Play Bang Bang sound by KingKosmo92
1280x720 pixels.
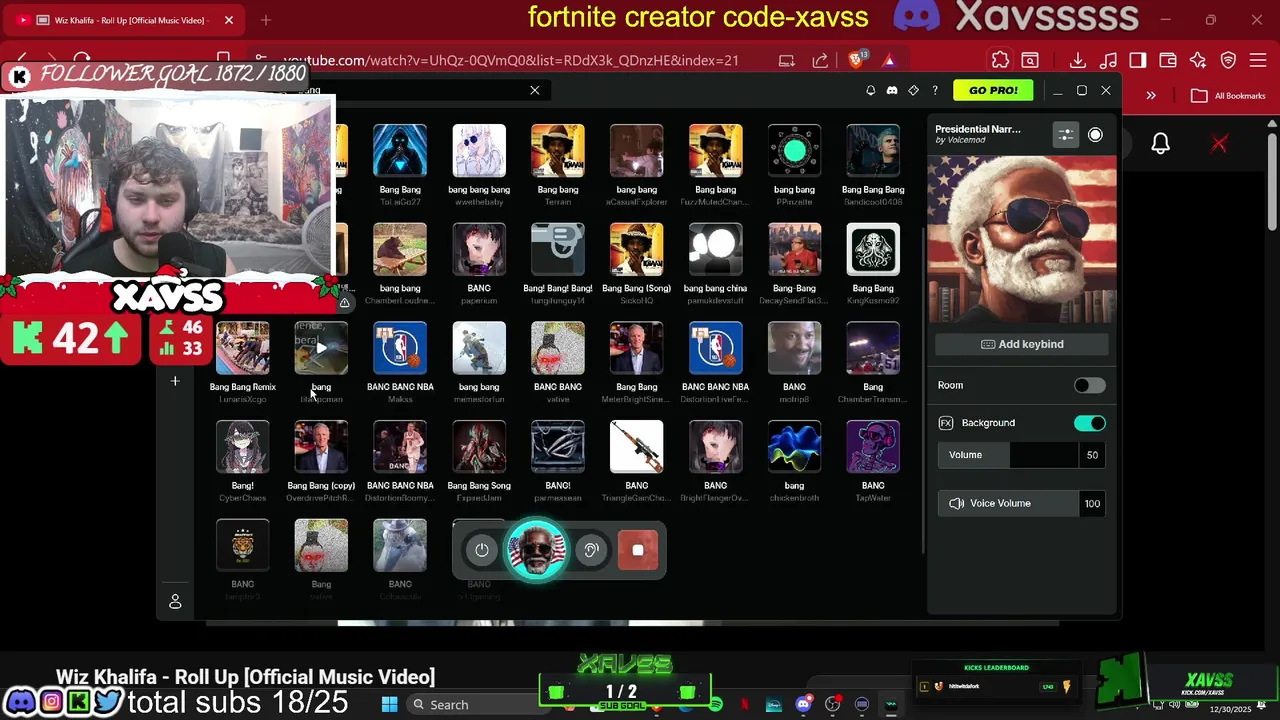[x=873, y=250]
